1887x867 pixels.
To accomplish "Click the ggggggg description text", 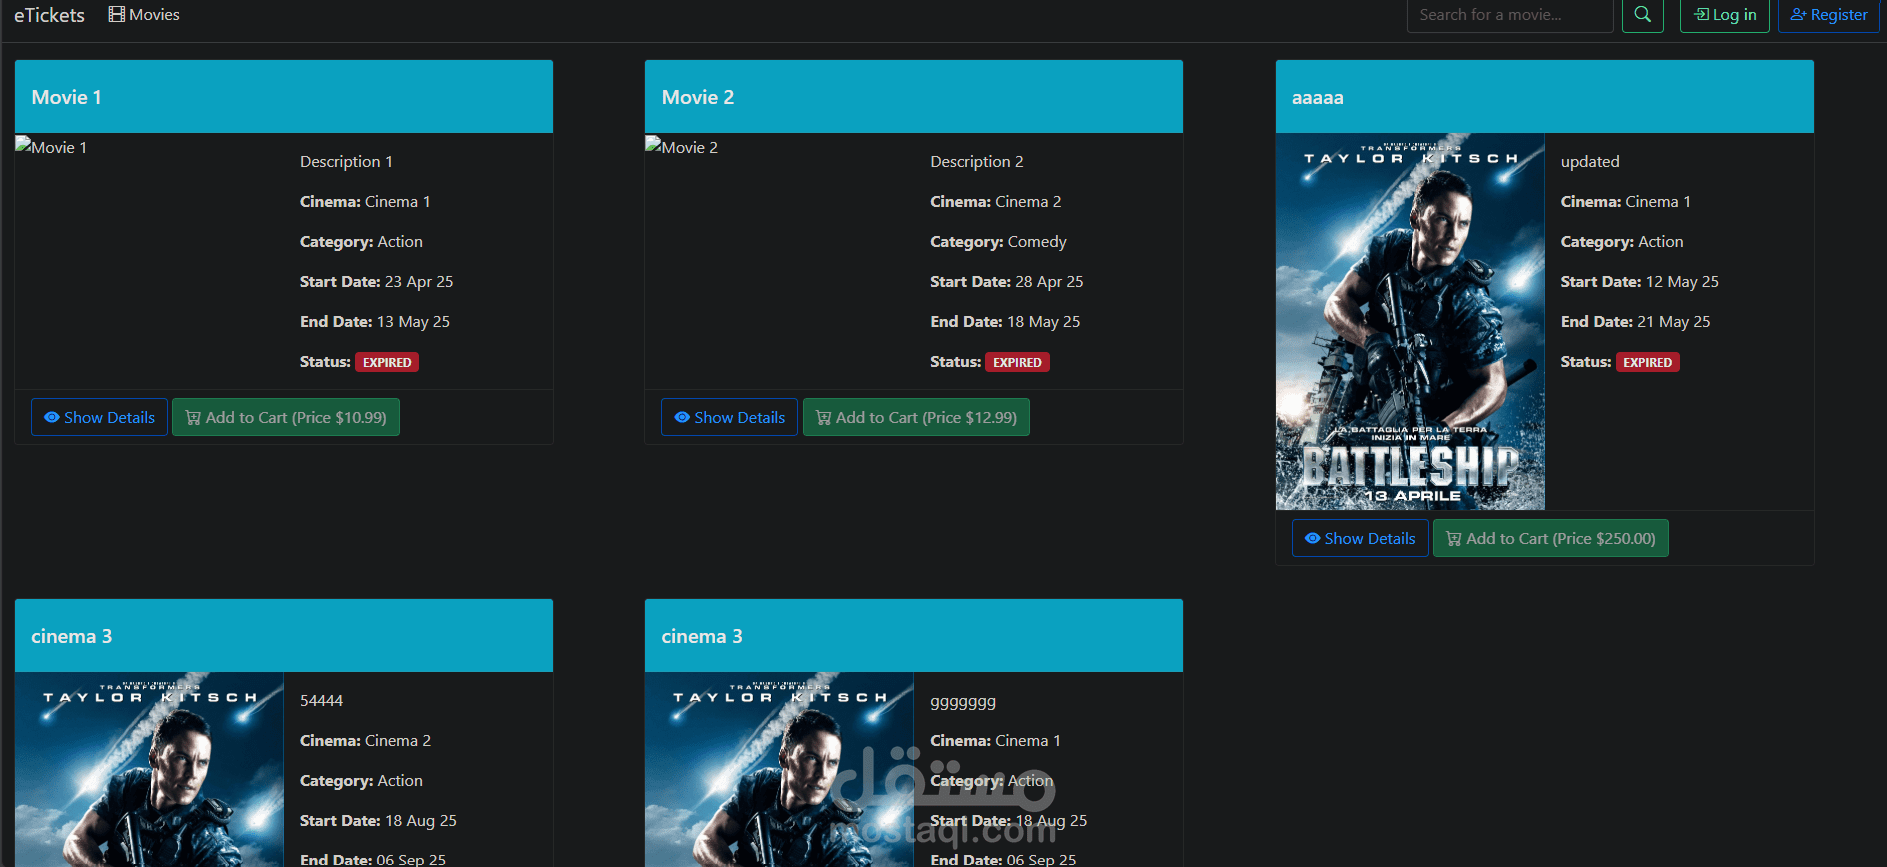I will [963, 701].
